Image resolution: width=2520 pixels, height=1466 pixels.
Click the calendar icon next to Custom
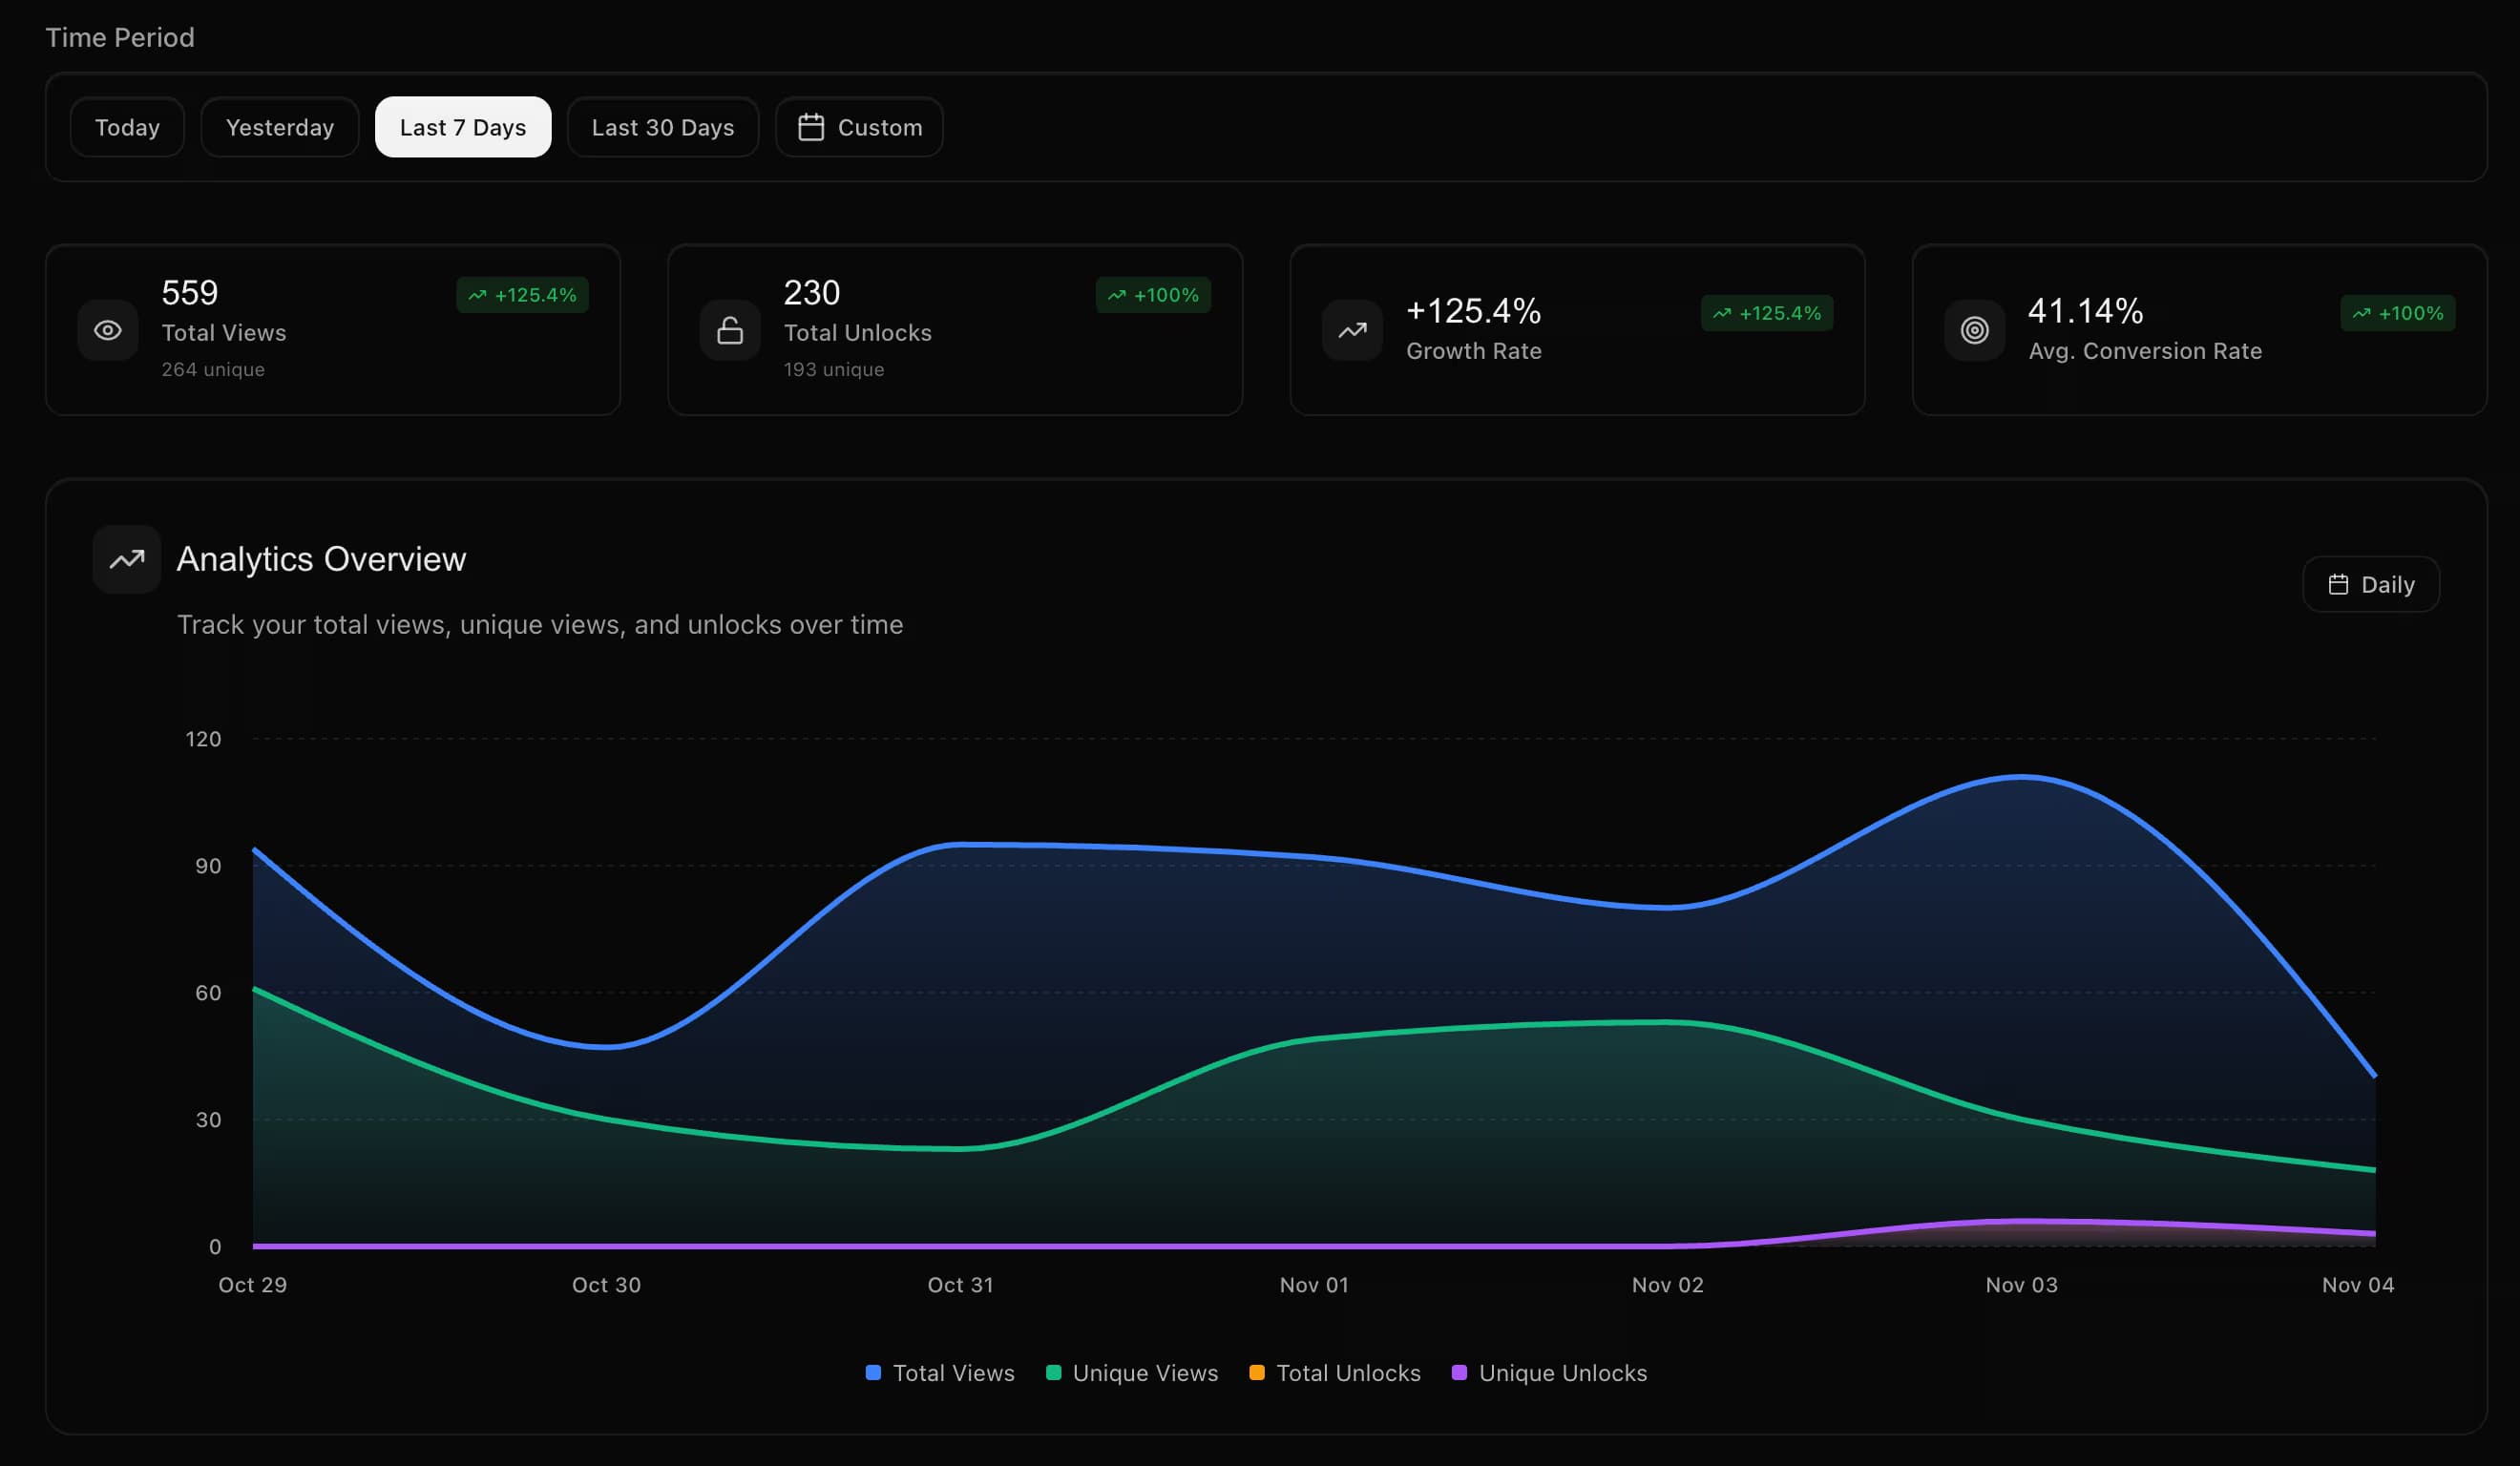[812, 127]
